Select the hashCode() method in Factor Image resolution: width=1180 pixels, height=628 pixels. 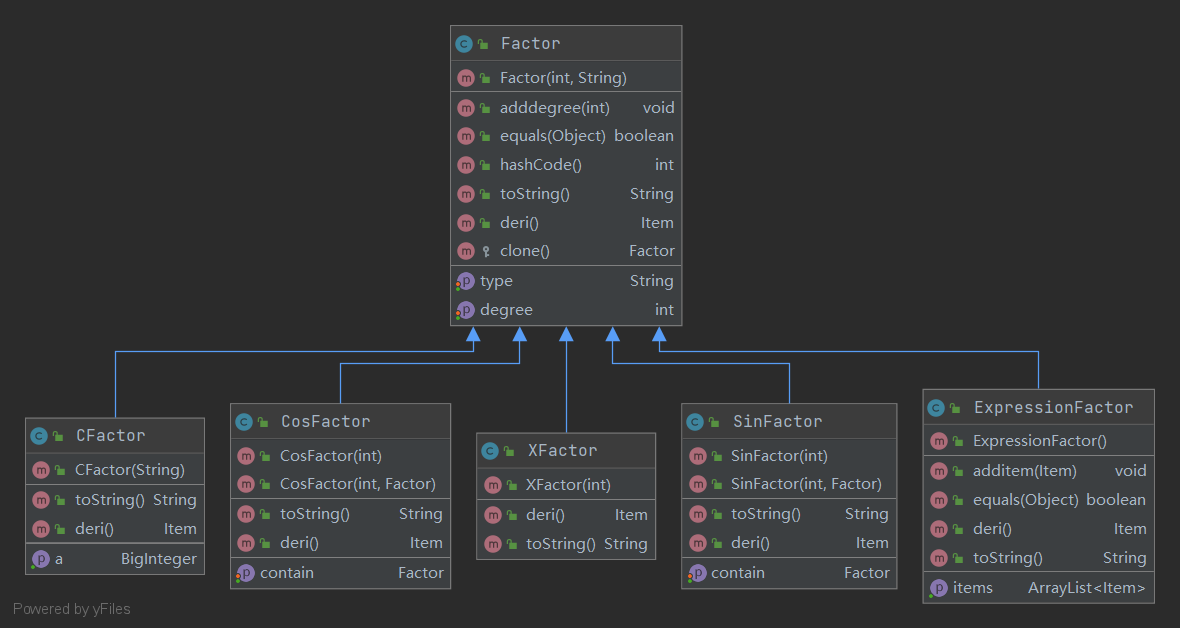(x=540, y=165)
